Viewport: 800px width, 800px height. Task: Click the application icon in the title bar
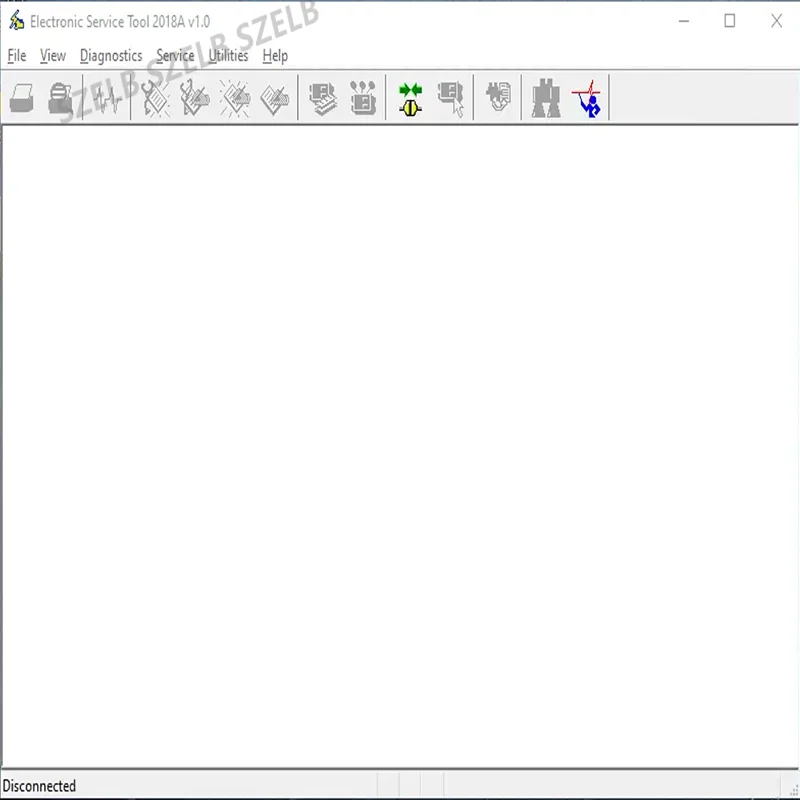click(x=16, y=21)
